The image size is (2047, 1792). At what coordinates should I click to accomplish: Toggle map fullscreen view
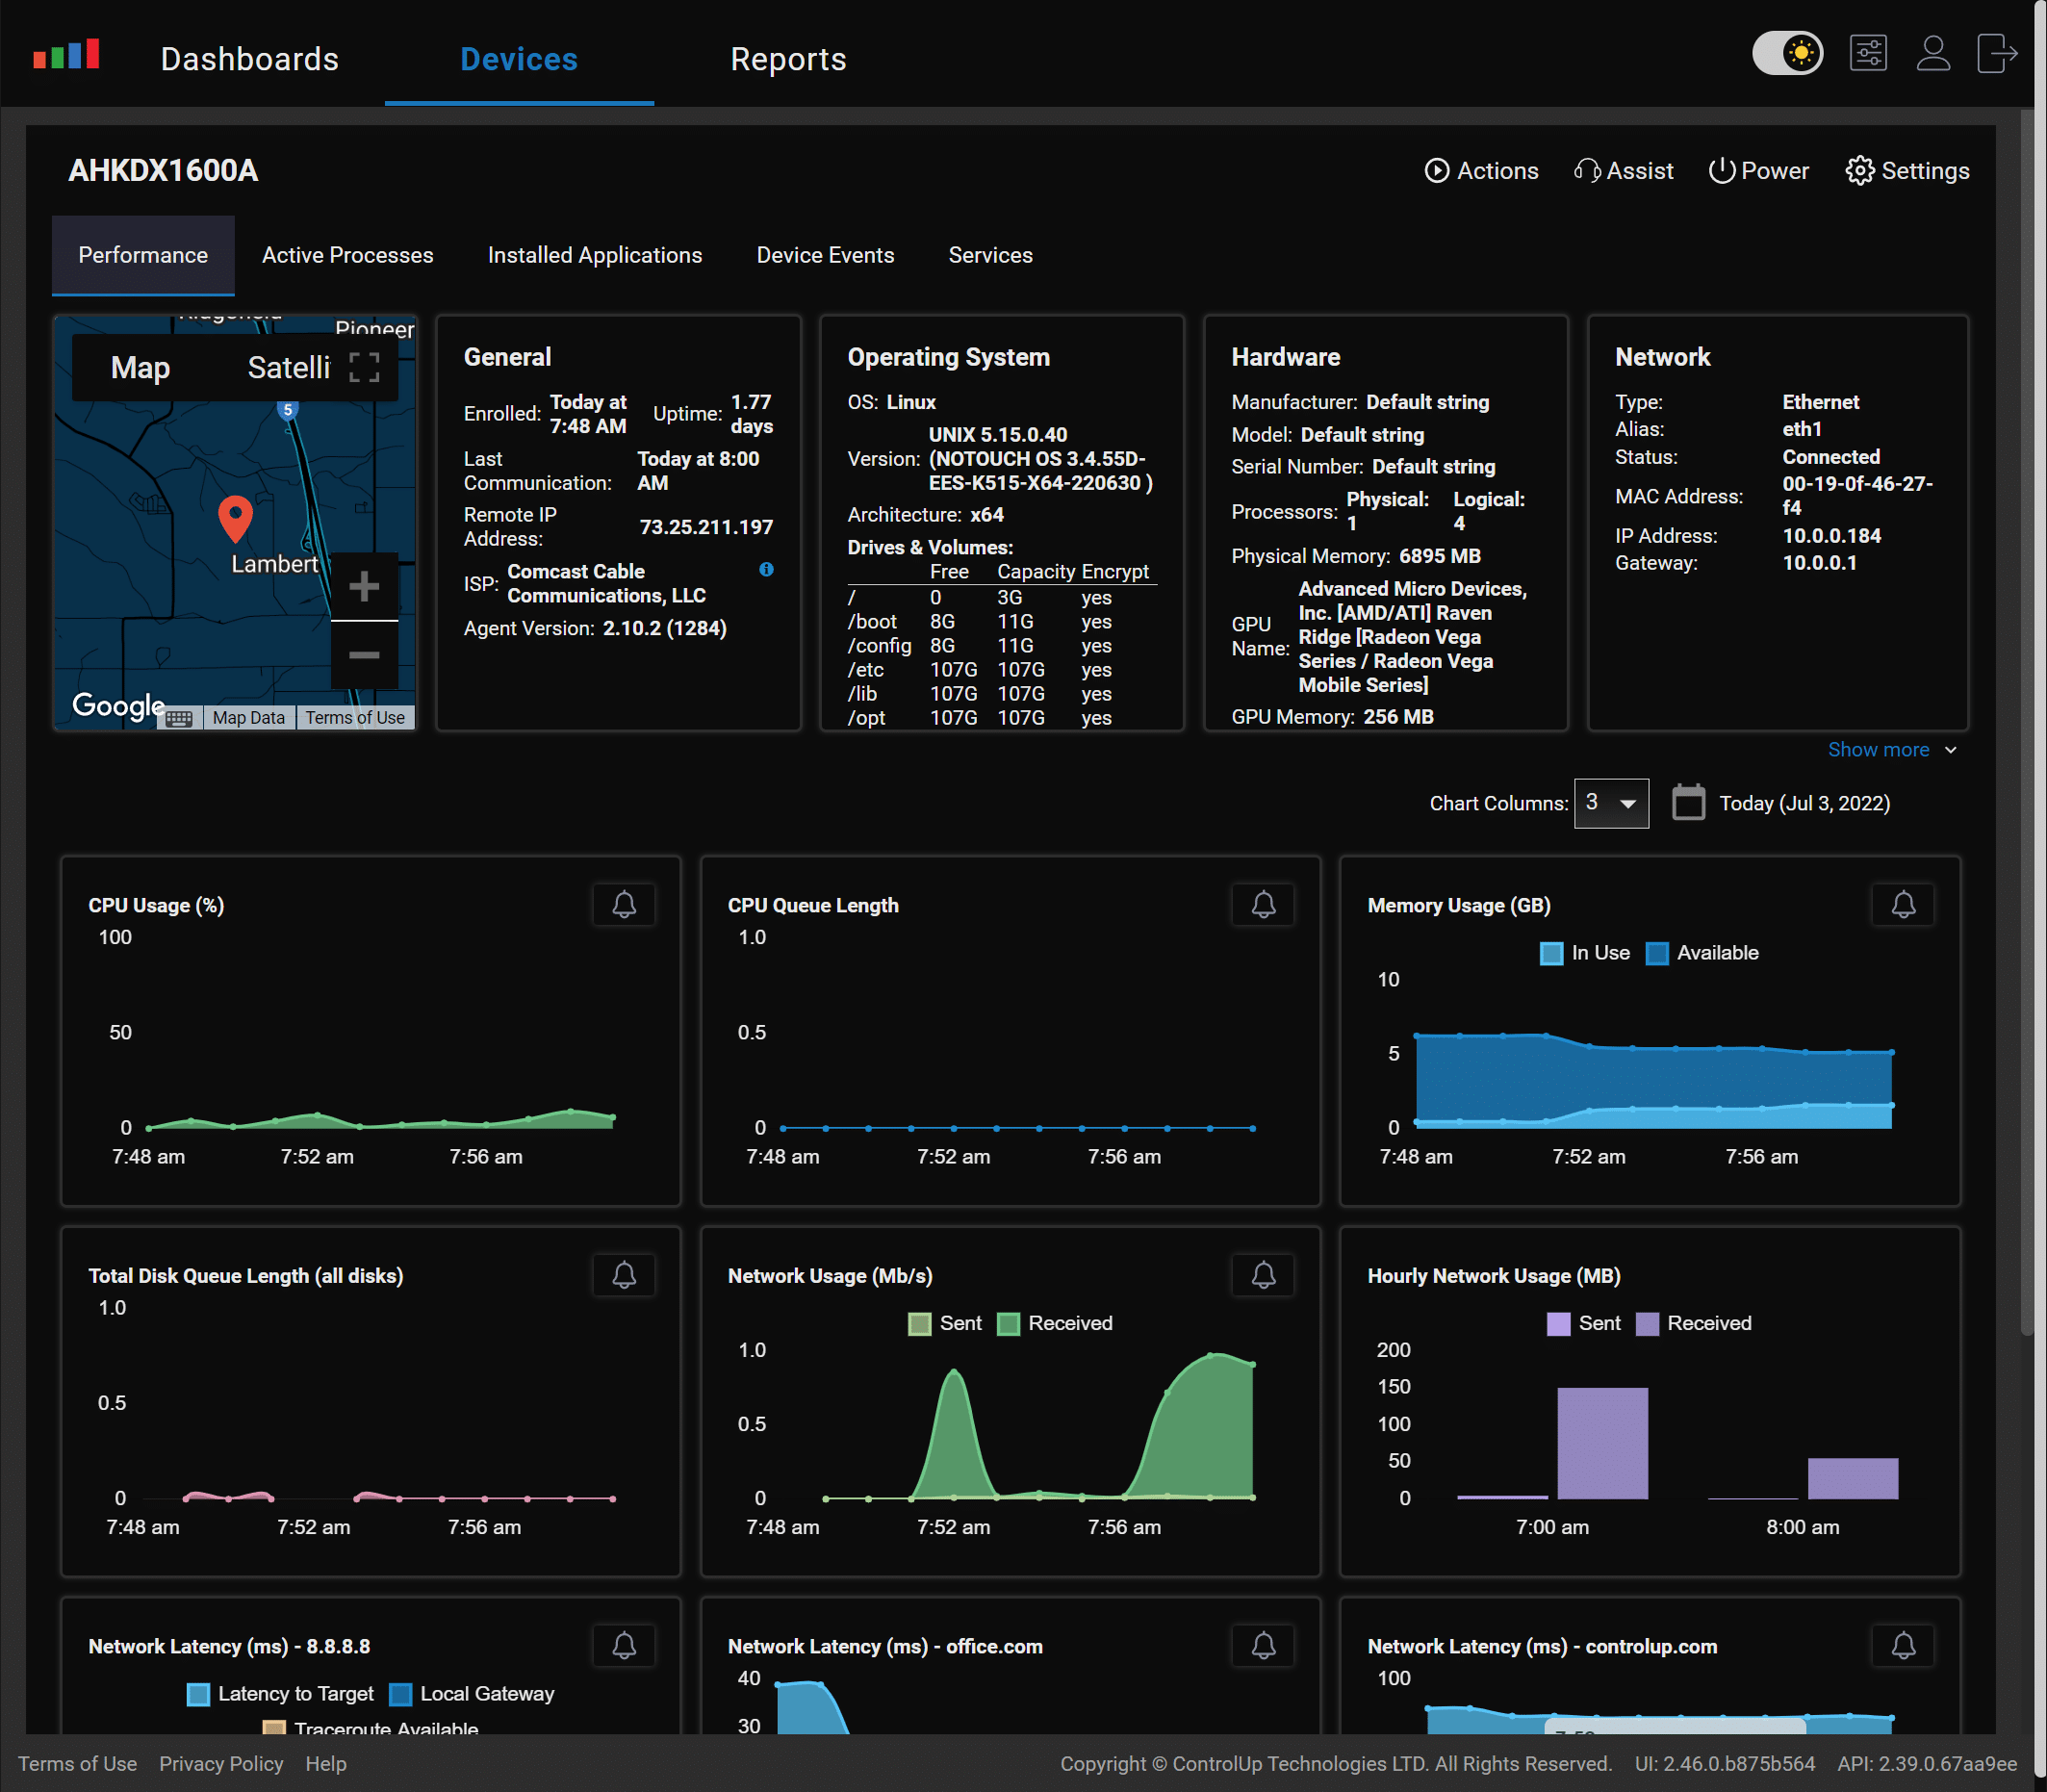tap(364, 364)
